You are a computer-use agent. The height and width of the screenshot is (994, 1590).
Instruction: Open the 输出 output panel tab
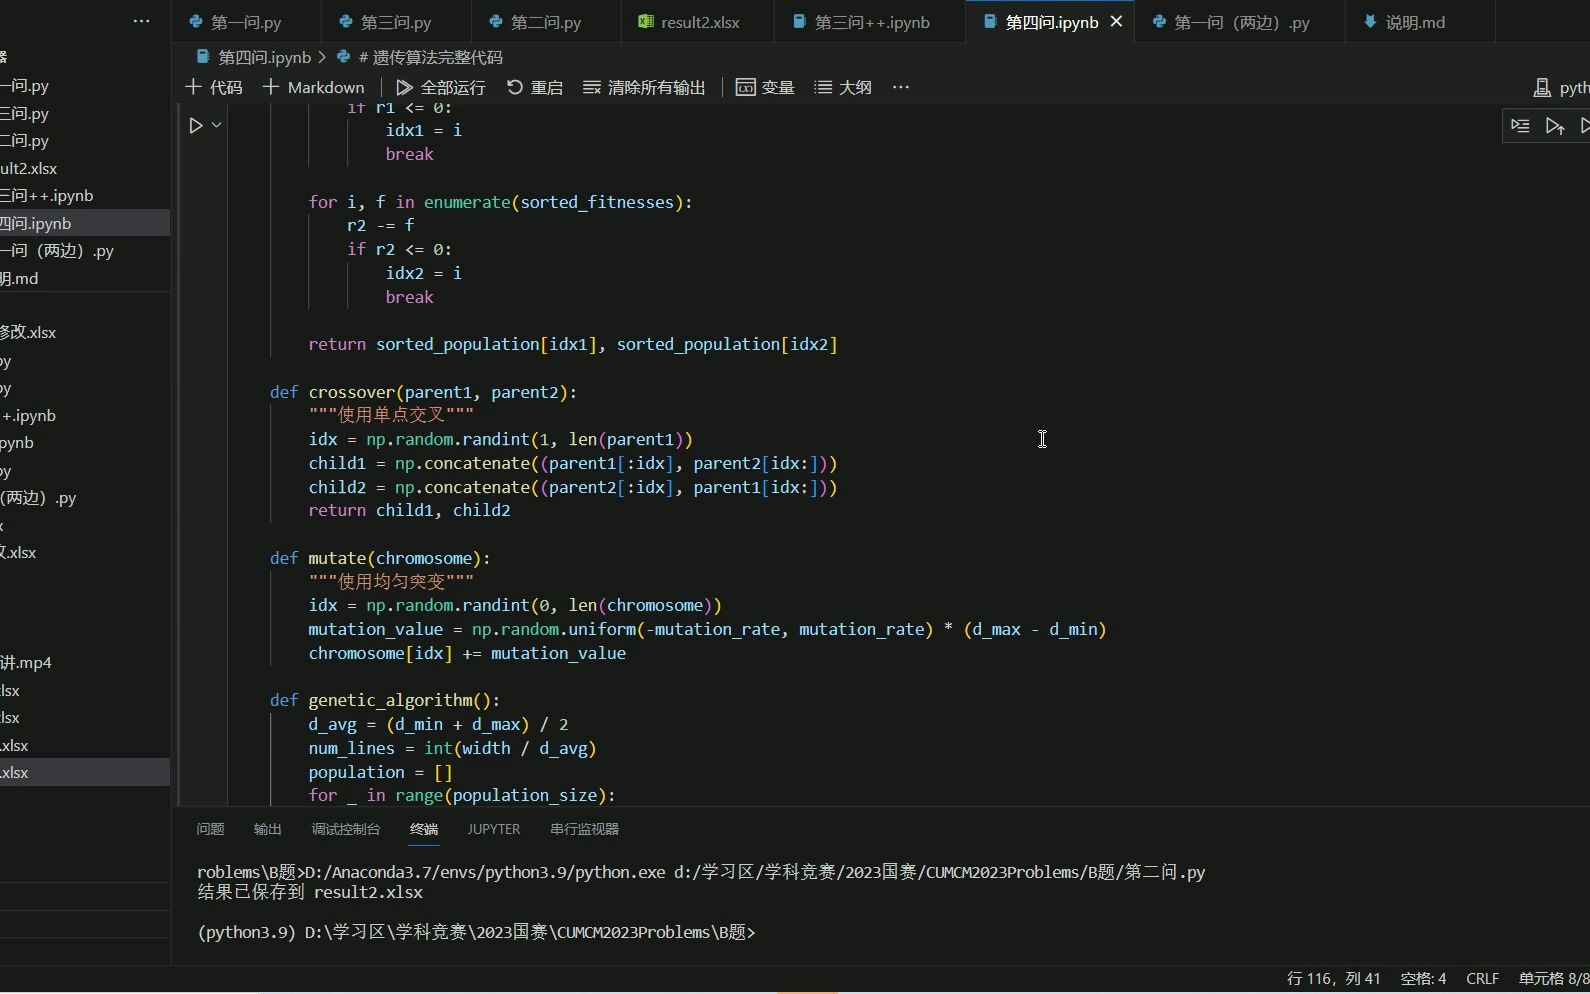pyautogui.click(x=267, y=829)
